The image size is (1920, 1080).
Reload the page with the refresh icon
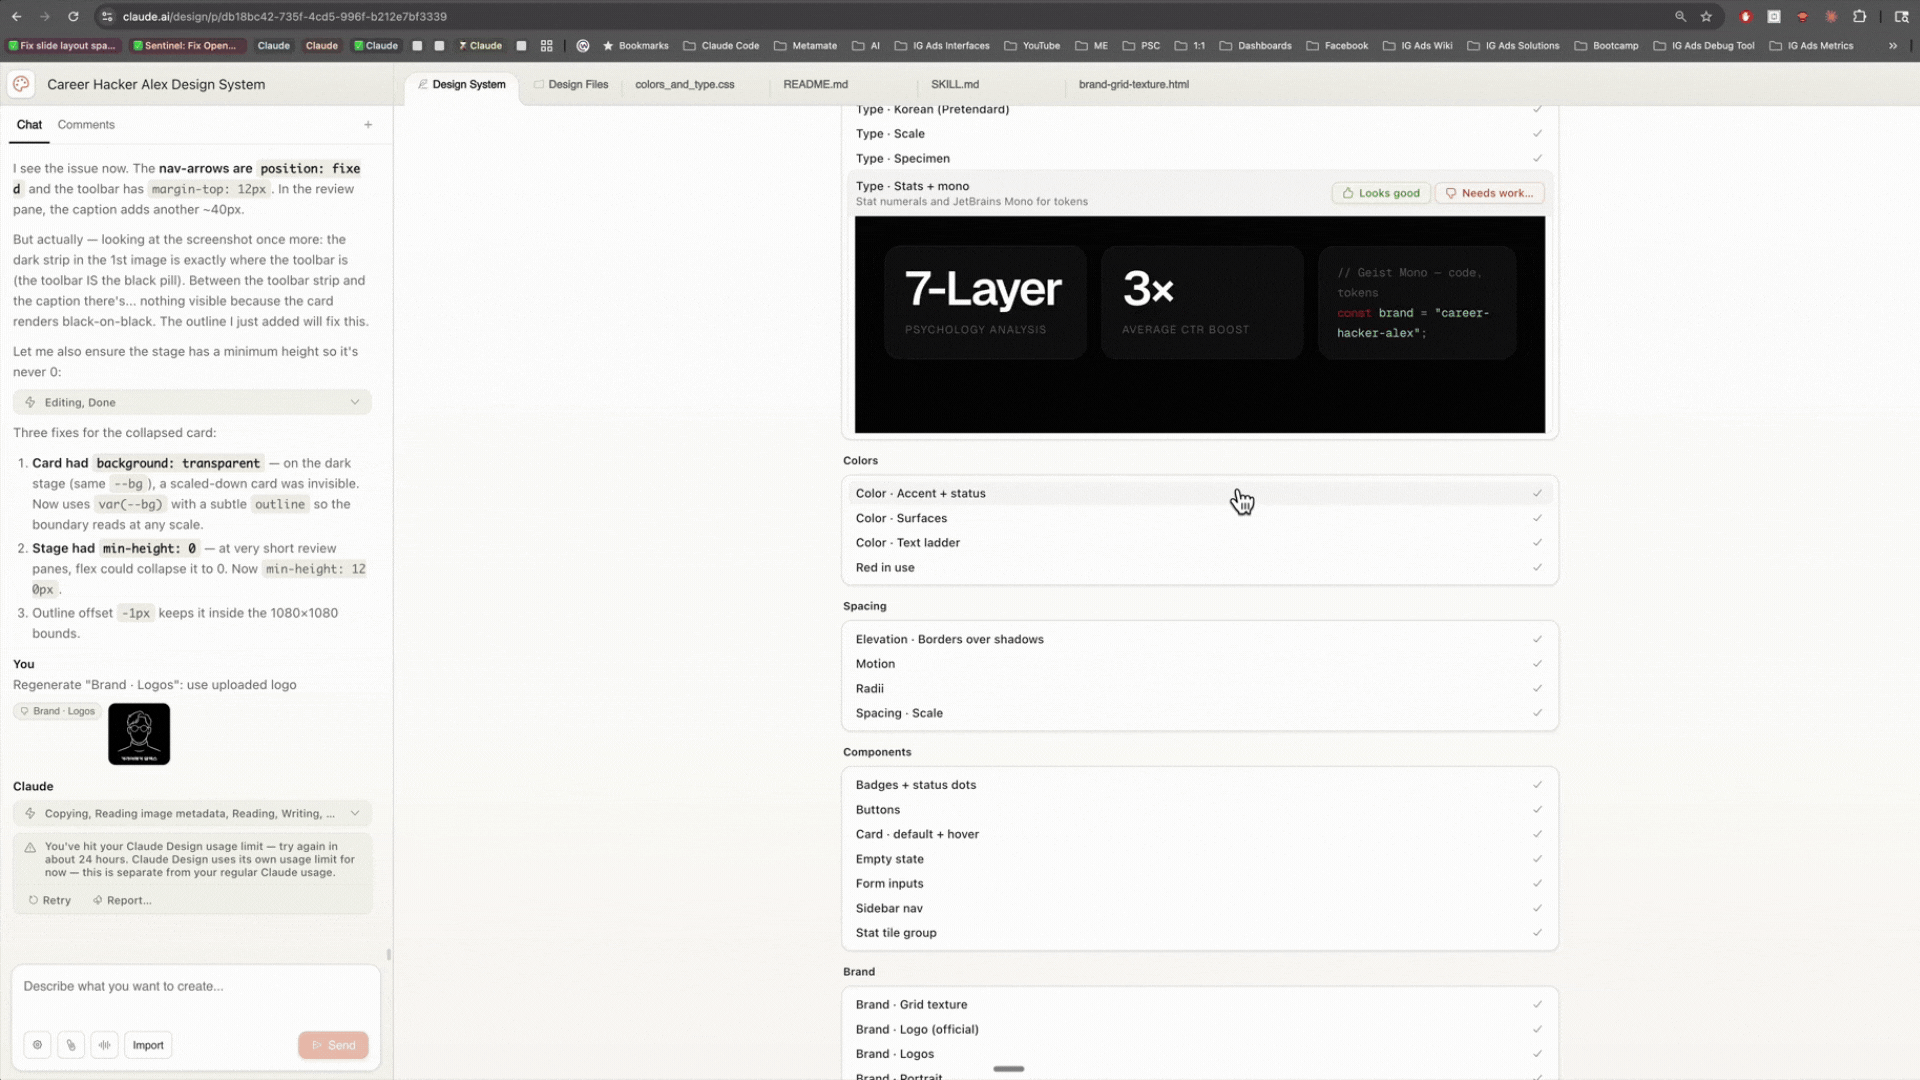(73, 16)
